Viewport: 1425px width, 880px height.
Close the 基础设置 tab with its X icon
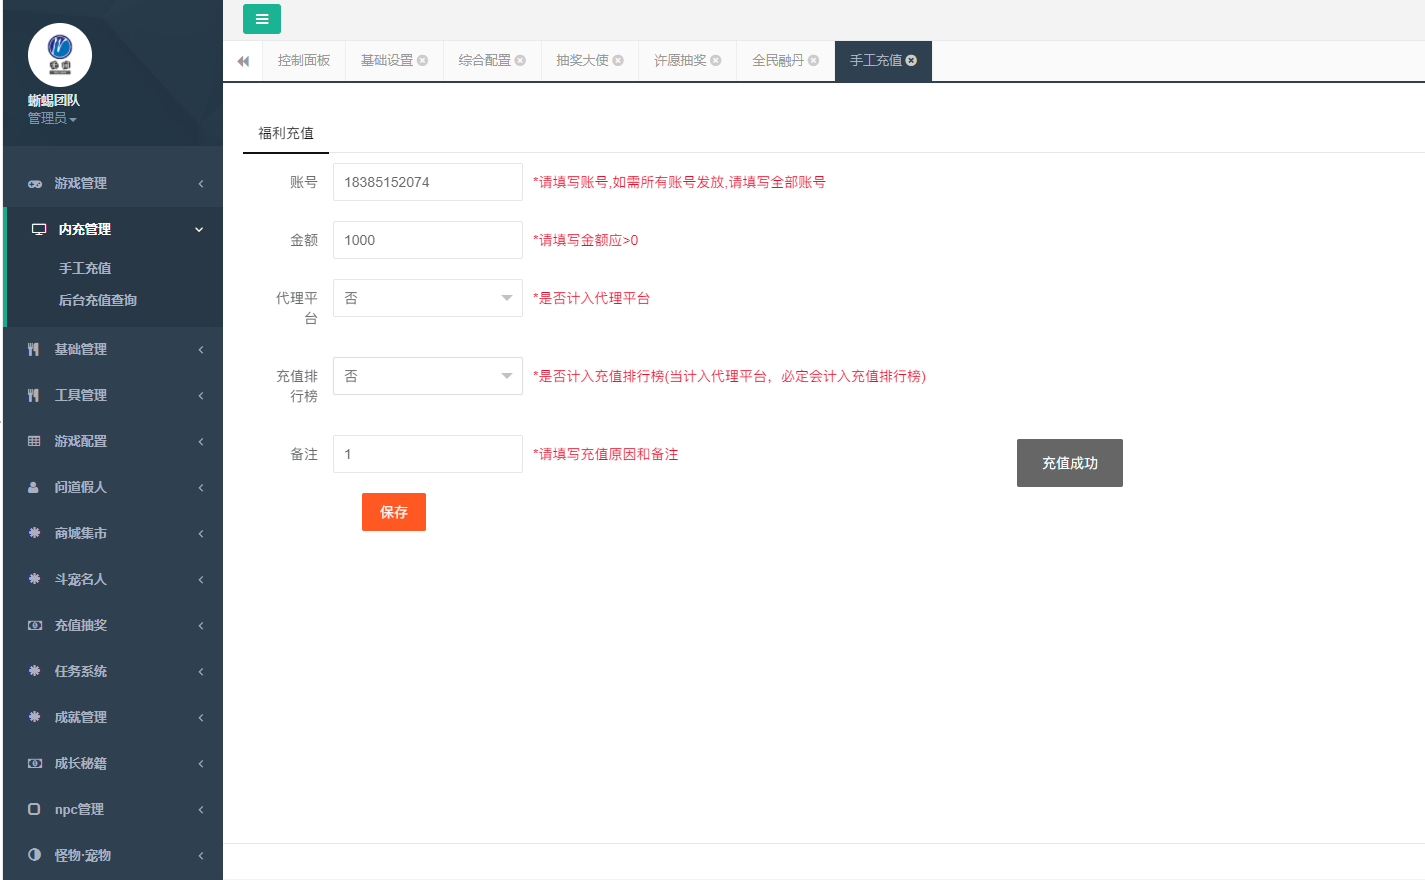coord(423,61)
